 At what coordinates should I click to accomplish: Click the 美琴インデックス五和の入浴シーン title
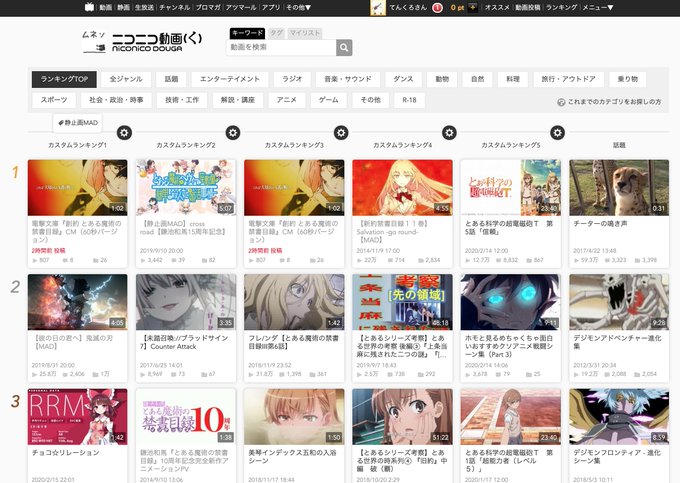tap(295, 457)
